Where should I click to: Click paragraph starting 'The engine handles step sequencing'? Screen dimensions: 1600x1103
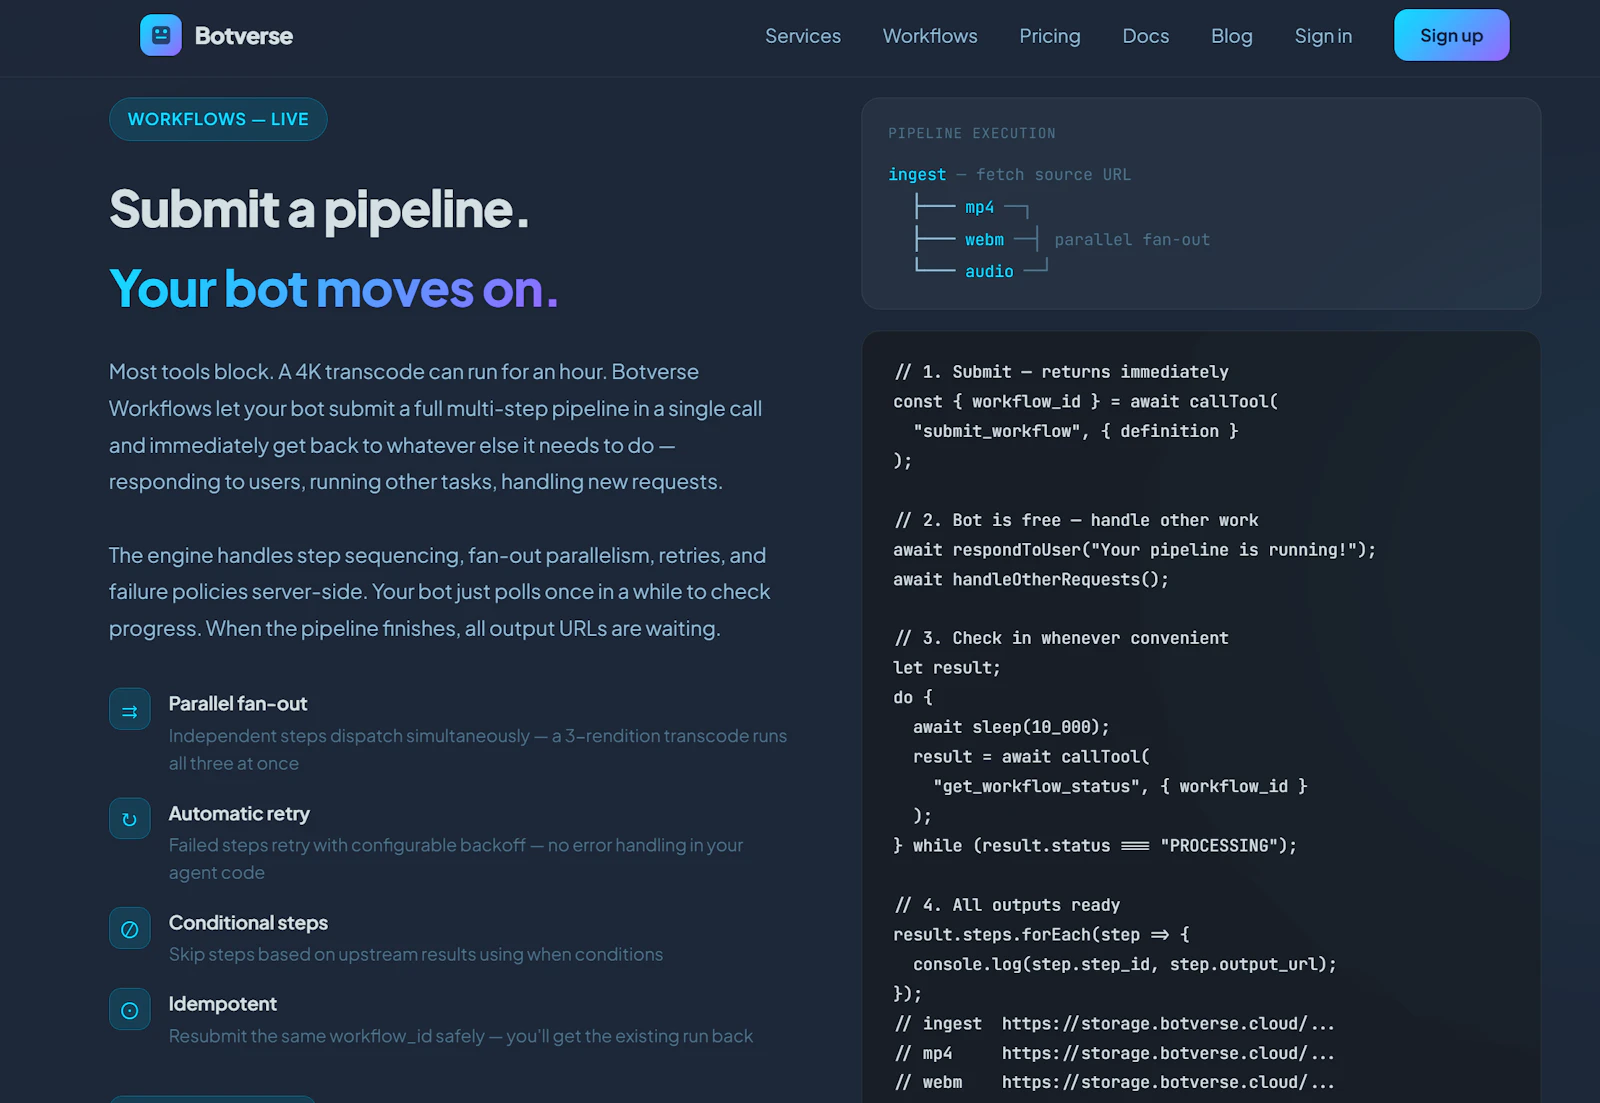440,592
